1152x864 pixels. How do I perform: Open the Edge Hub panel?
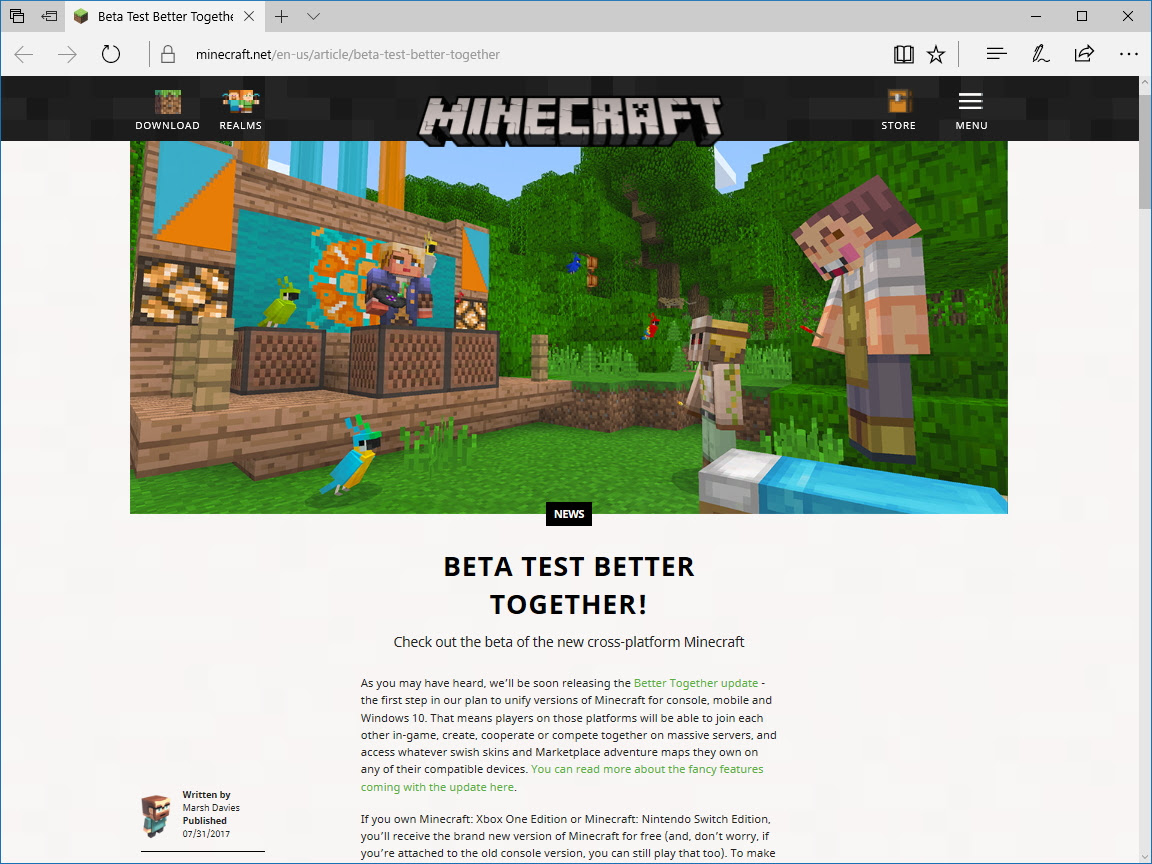coord(996,54)
